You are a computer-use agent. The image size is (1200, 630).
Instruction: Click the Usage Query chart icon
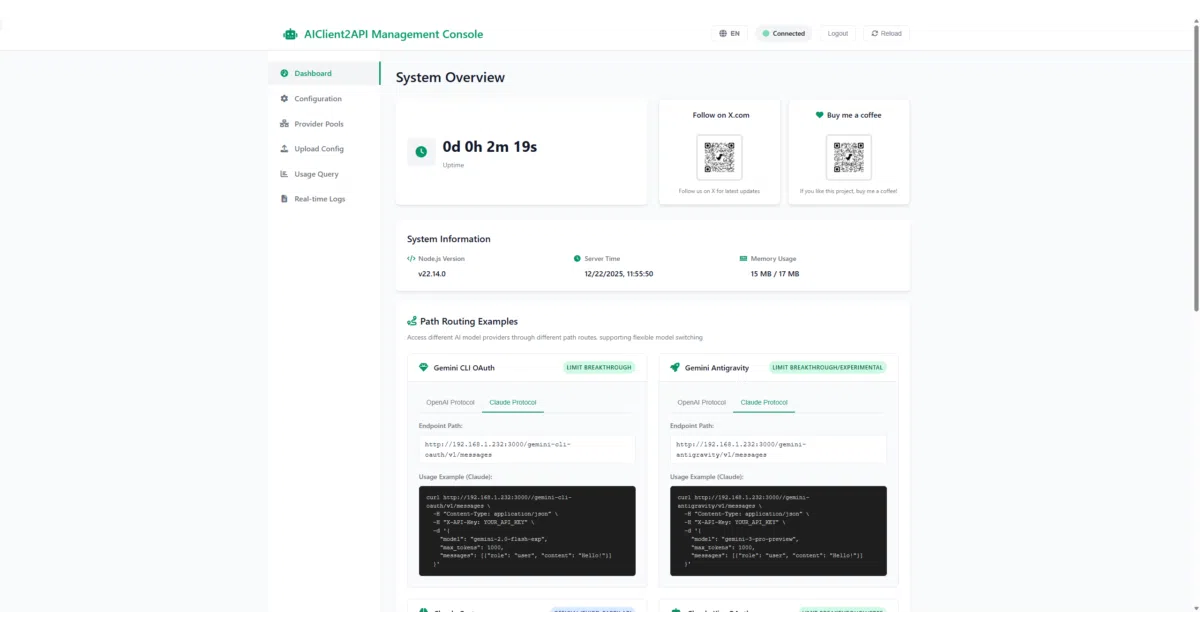coord(284,174)
